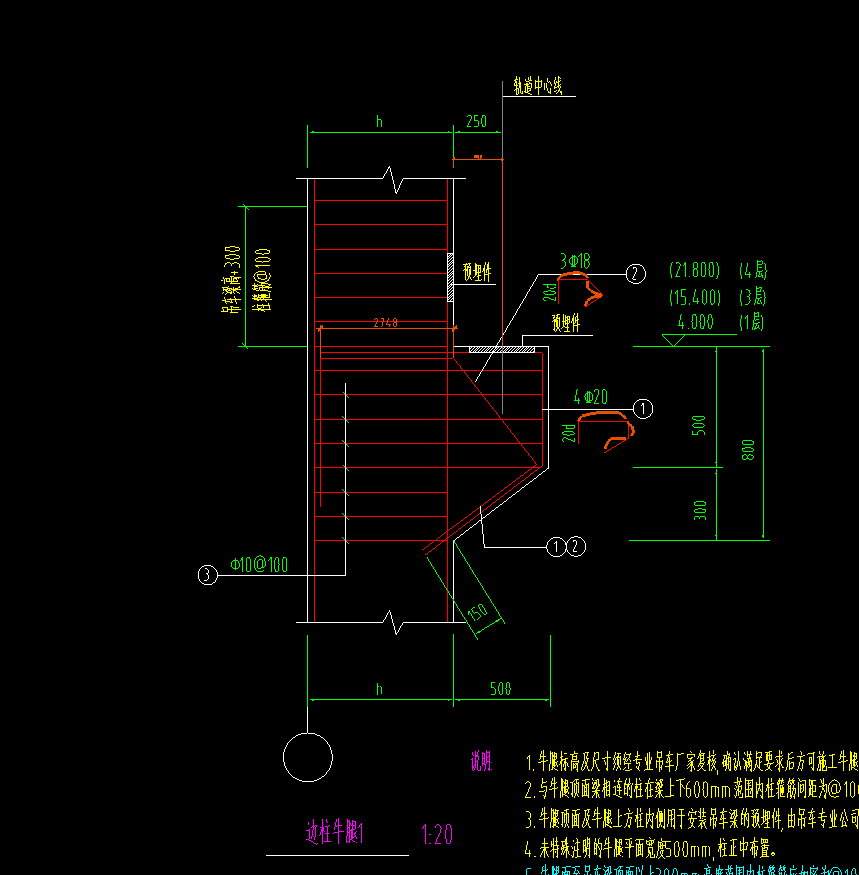Click the '20d' text beside the 4Φ20 hook
The height and width of the screenshot is (875, 859).
click(x=569, y=433)
